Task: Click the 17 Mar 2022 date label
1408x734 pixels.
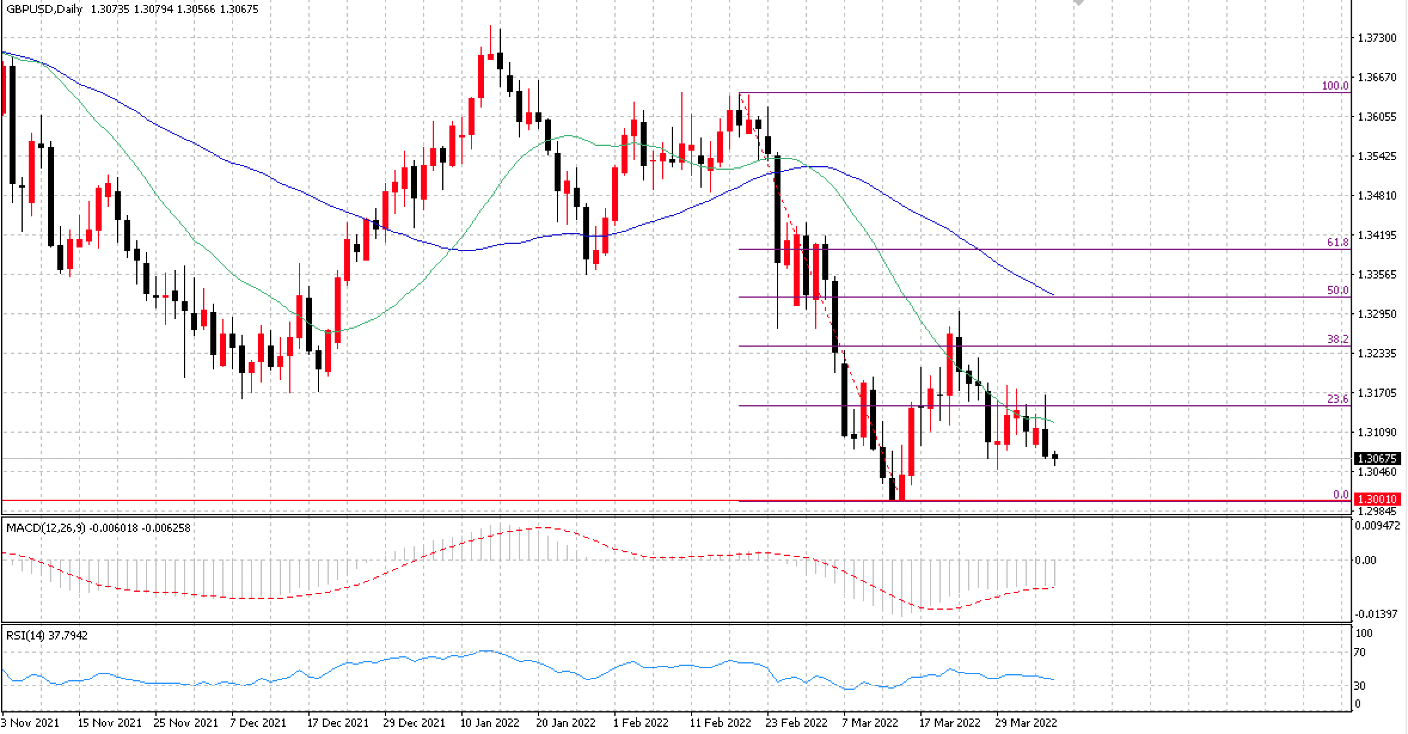Action: click(x=949, y=722)
